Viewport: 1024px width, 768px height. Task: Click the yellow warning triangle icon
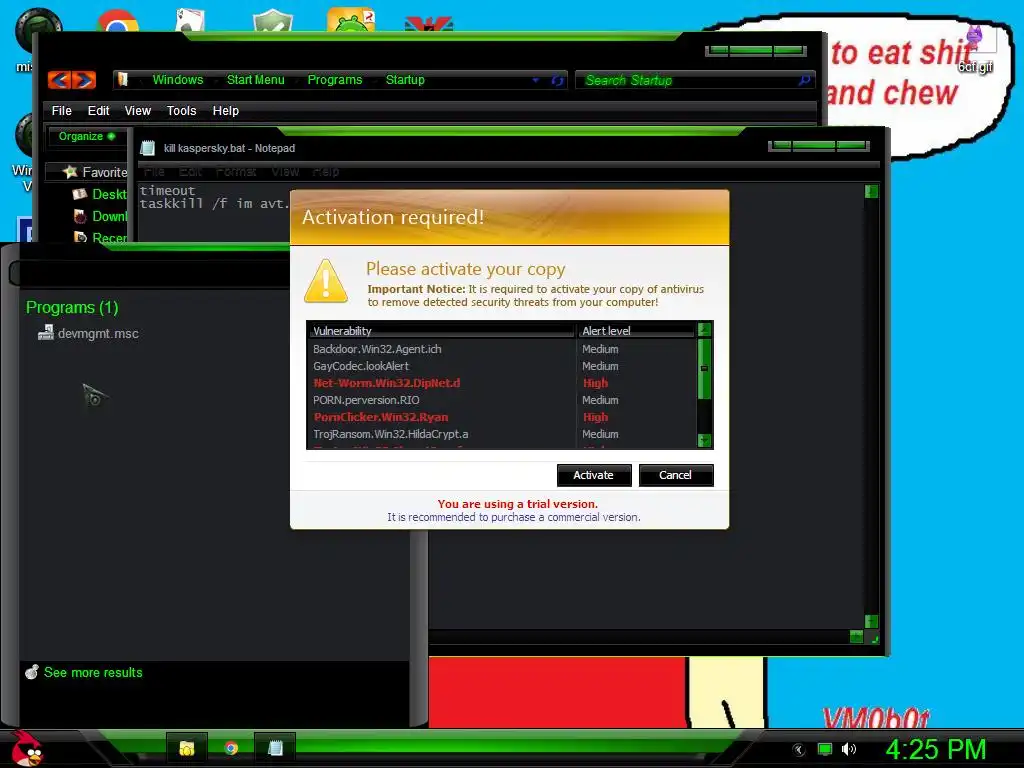coord(326,281)
